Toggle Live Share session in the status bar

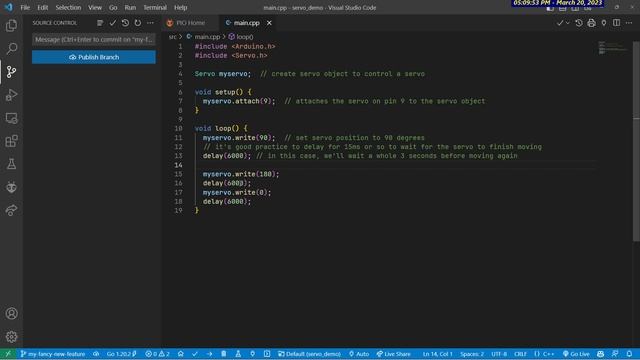(393, 354)
